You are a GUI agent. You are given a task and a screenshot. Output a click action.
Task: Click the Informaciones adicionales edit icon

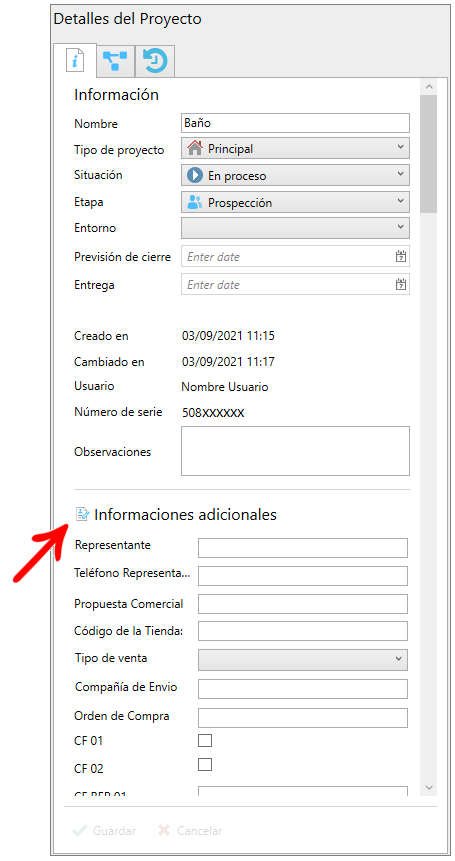point(82,514)
